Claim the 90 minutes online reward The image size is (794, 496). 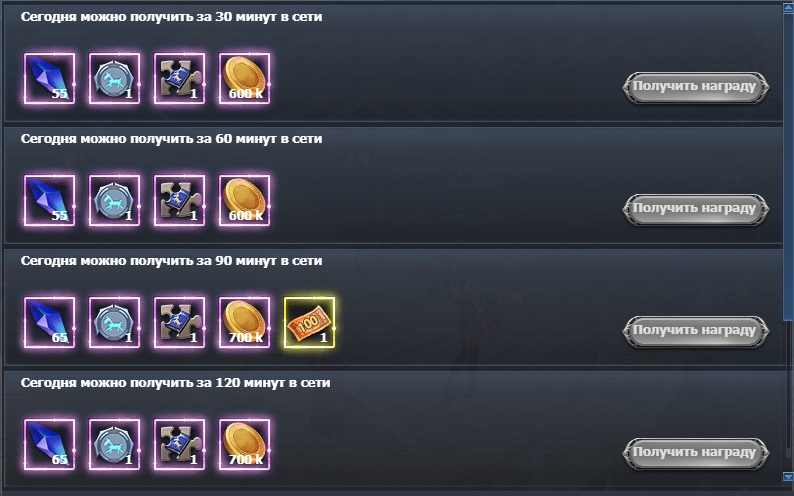696,331
